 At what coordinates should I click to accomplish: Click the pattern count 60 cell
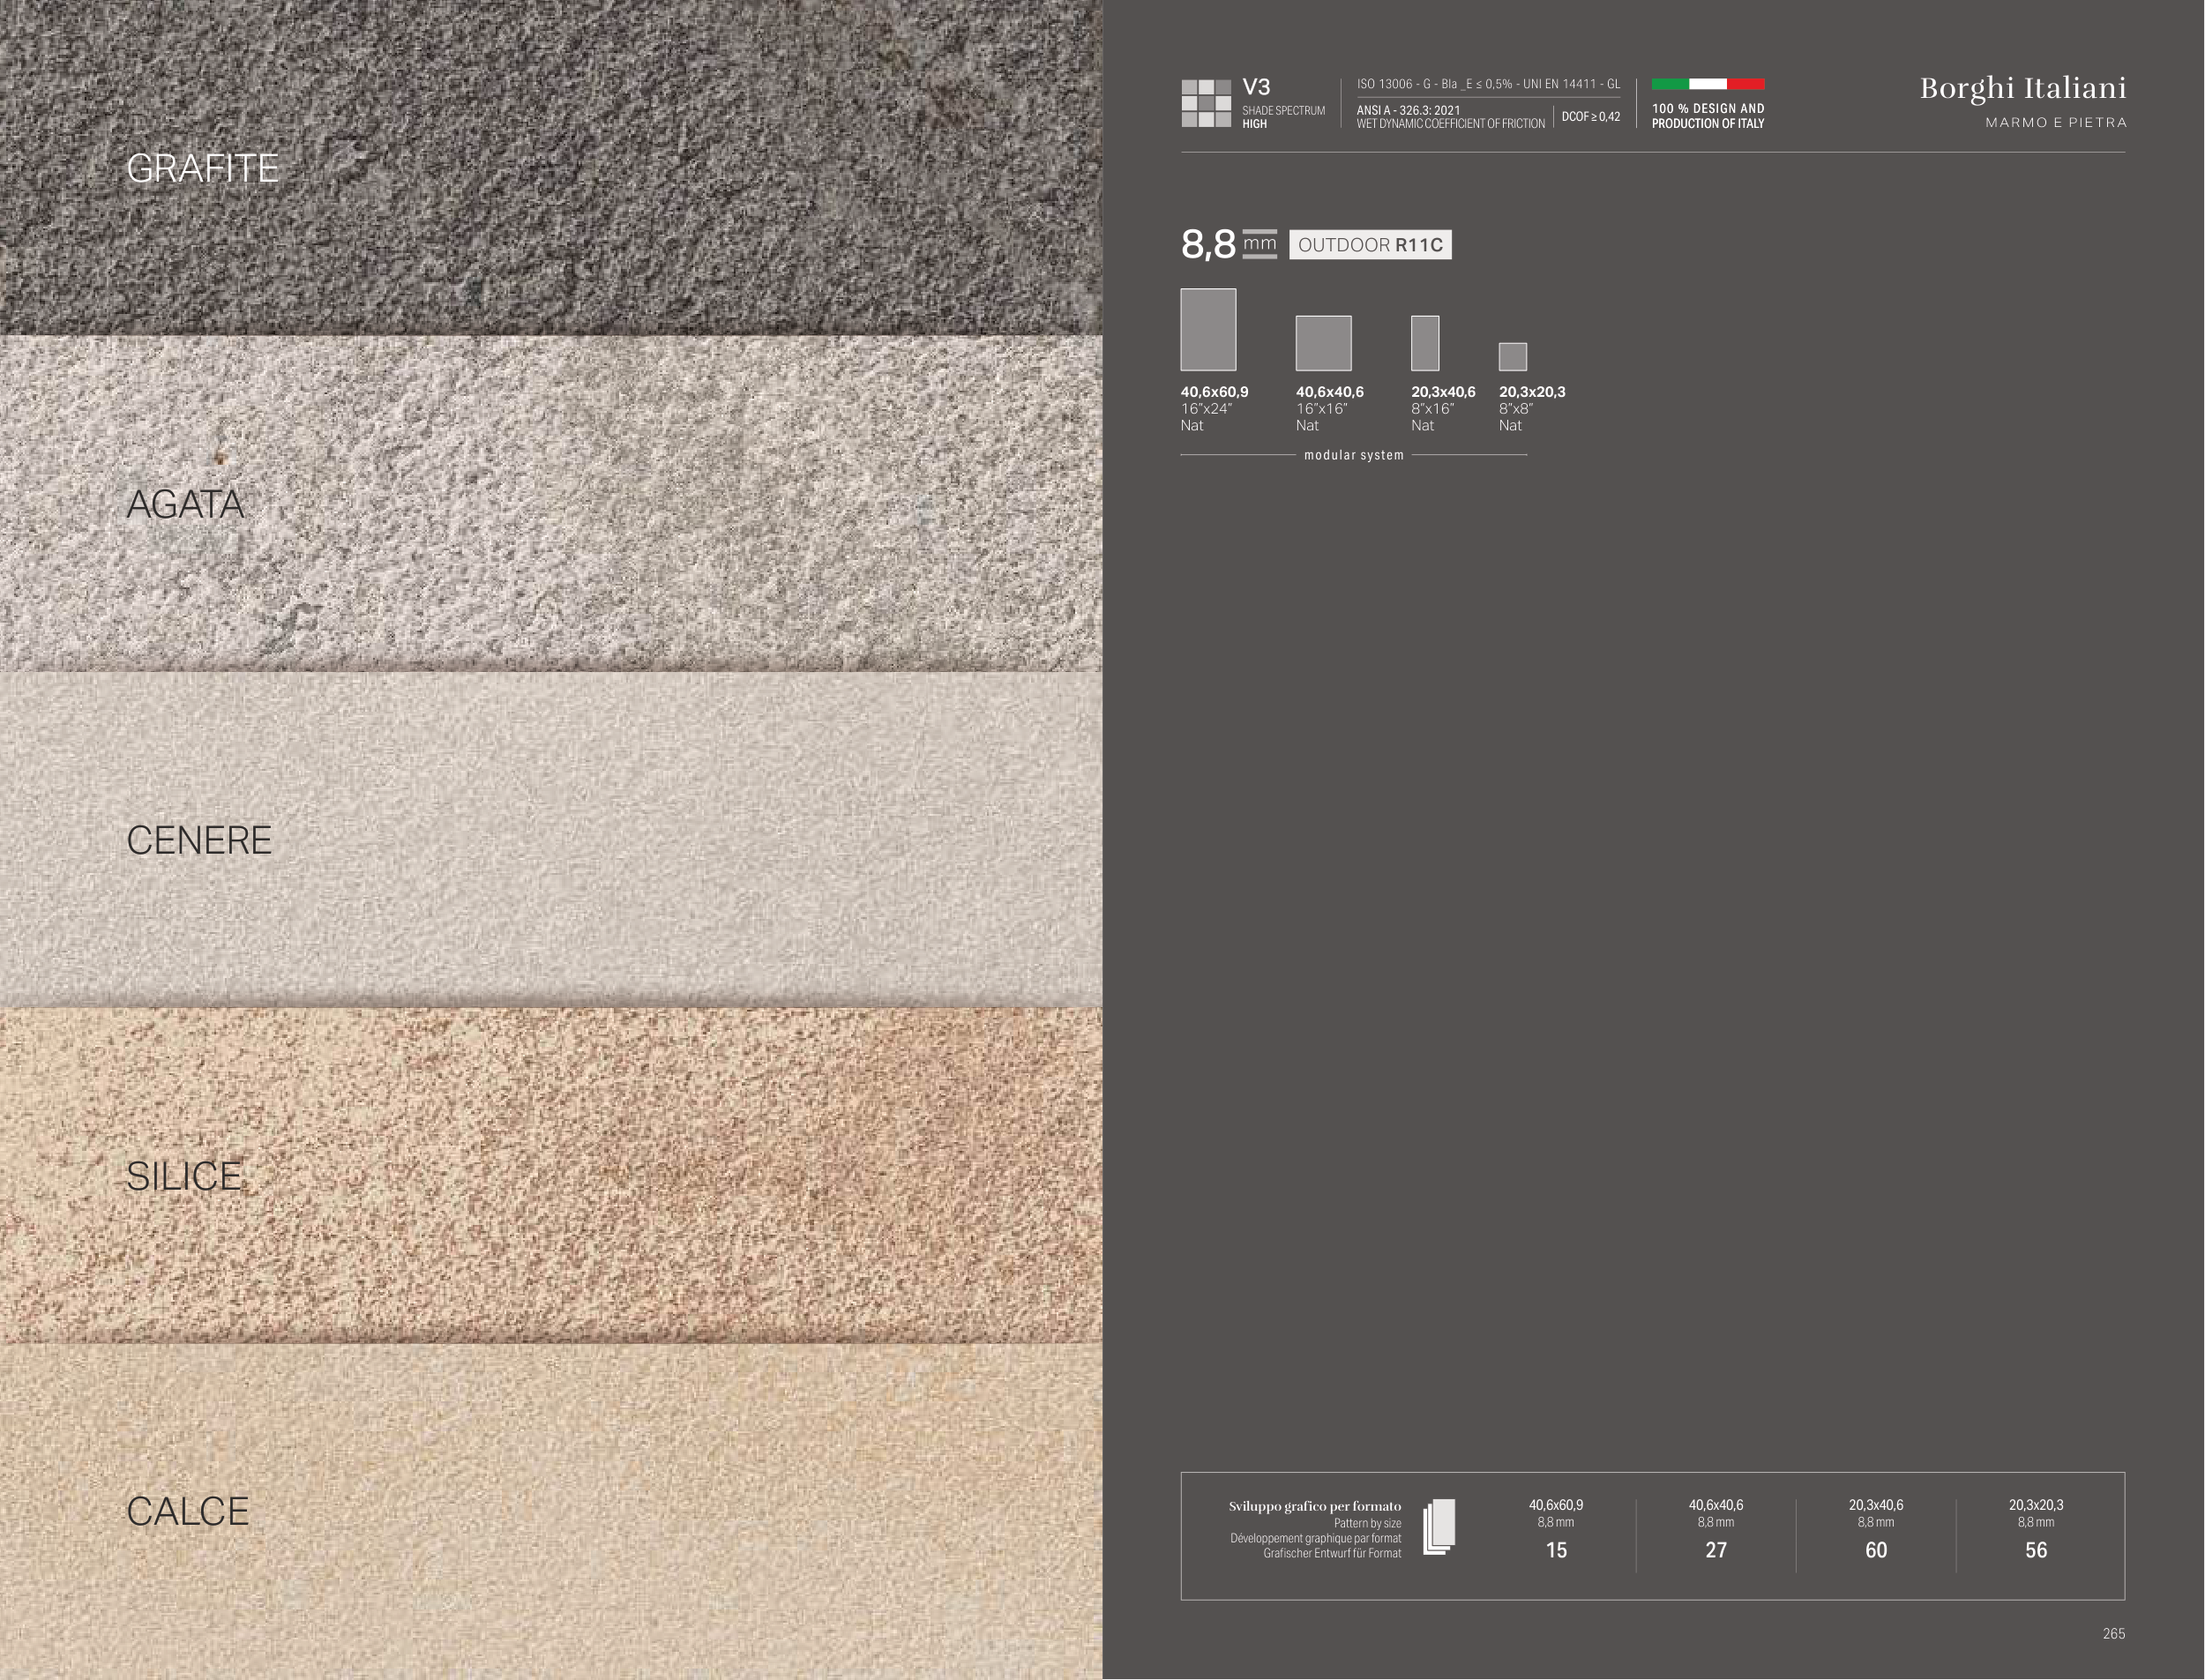tap(1876, 1549)
